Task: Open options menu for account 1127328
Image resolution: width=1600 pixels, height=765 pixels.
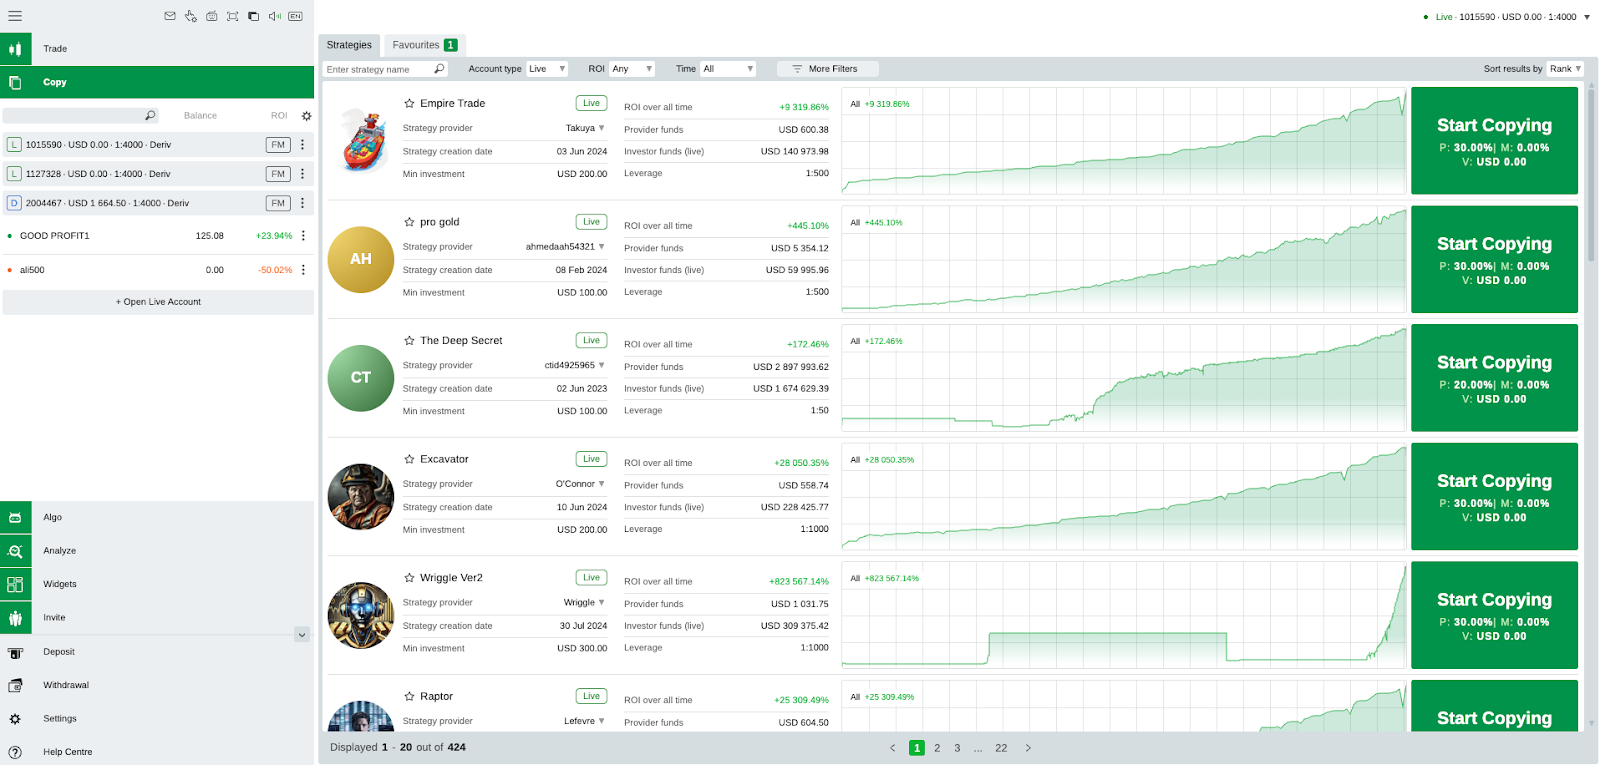Action: (303, 174)
